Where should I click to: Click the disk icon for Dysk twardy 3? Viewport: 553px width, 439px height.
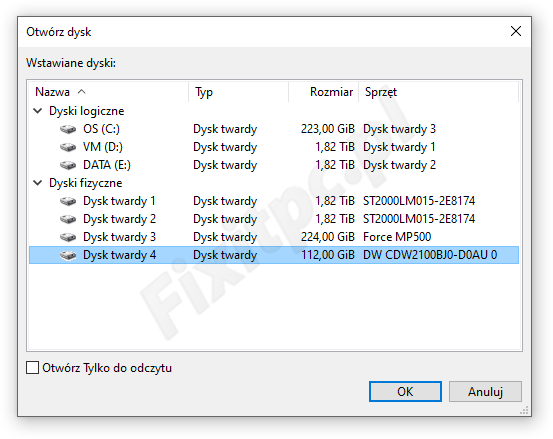click(68, 237)
